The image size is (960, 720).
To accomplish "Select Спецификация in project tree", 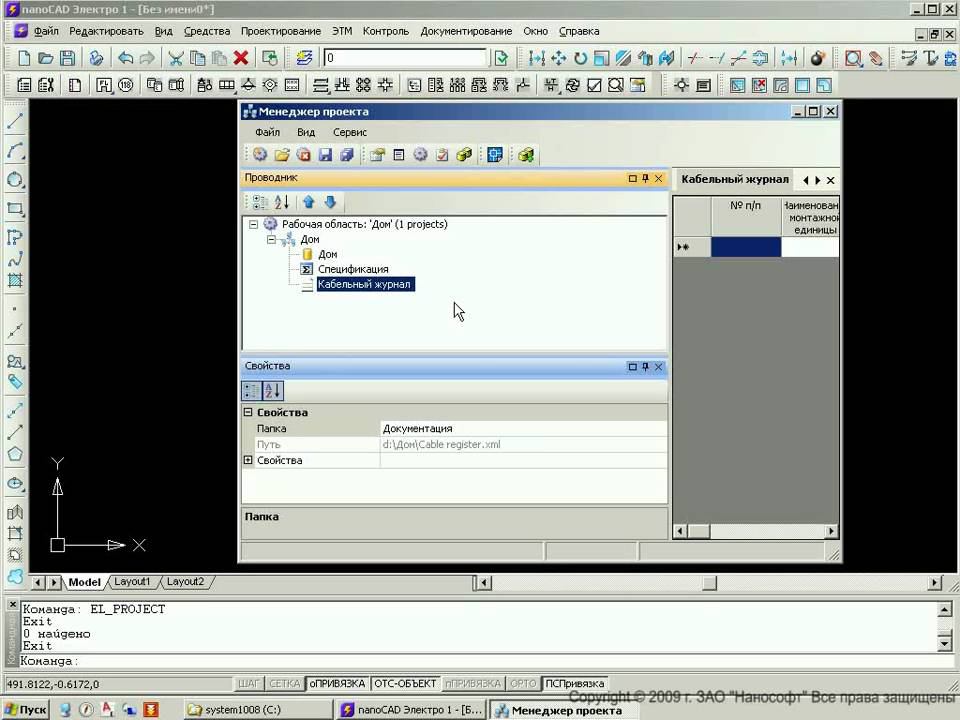I will pos(353,269).
